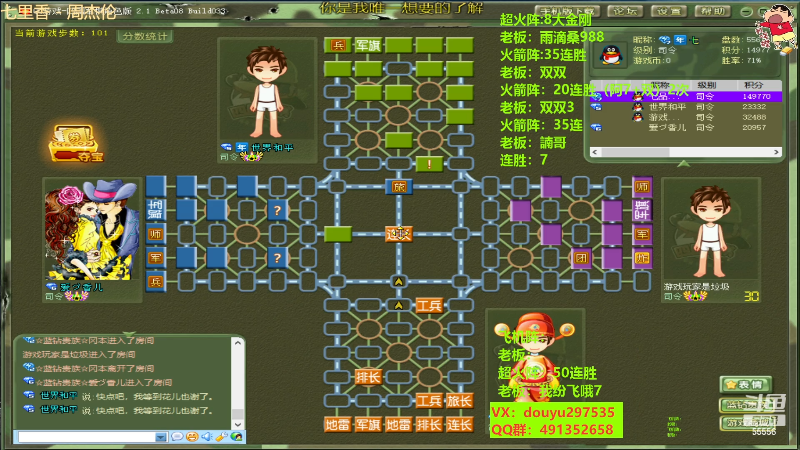Select the orange 旅长 piece
The height and width of the screenshot is (450, 800).
pyautogui.click(x=459, y=401)
